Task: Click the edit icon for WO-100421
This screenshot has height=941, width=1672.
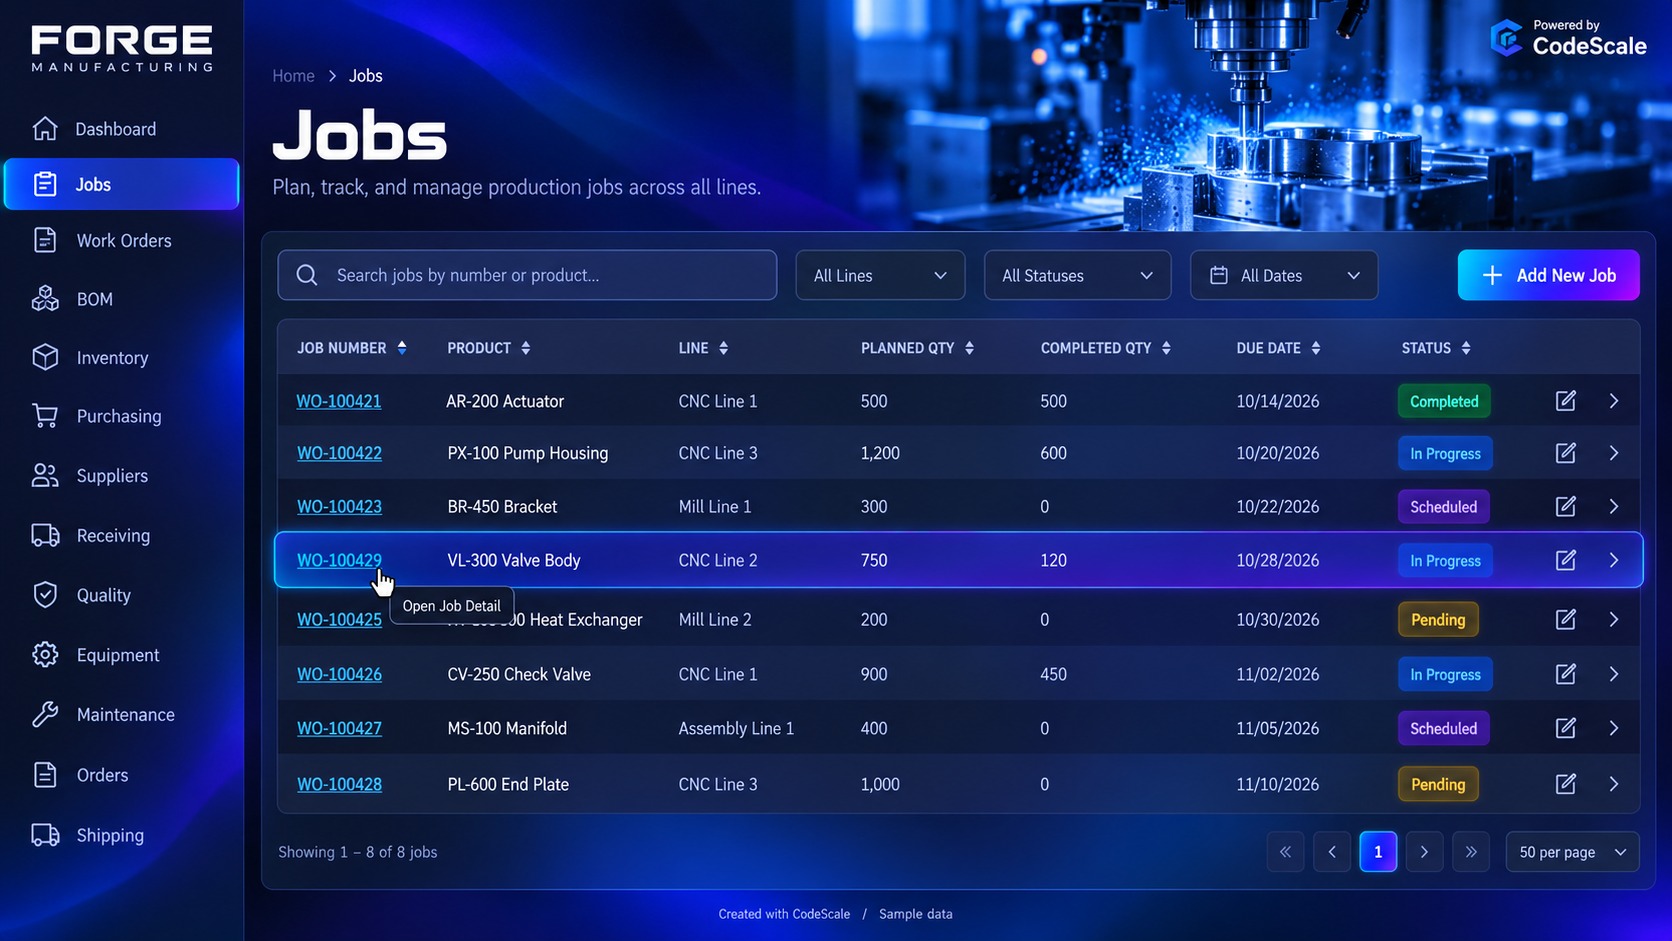Action: [x=1566, y=401]
